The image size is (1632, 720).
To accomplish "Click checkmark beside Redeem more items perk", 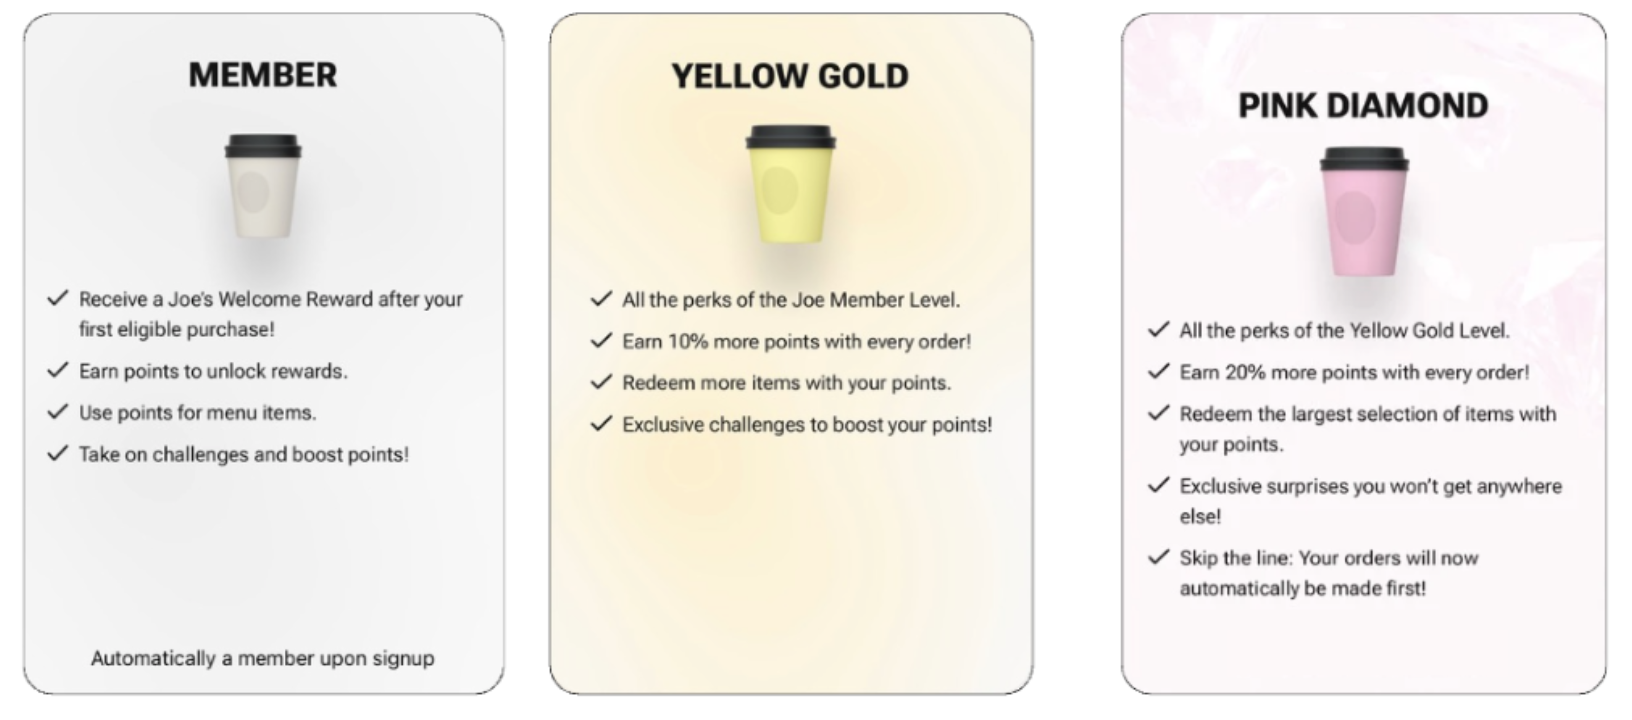I will click(601, 382).
